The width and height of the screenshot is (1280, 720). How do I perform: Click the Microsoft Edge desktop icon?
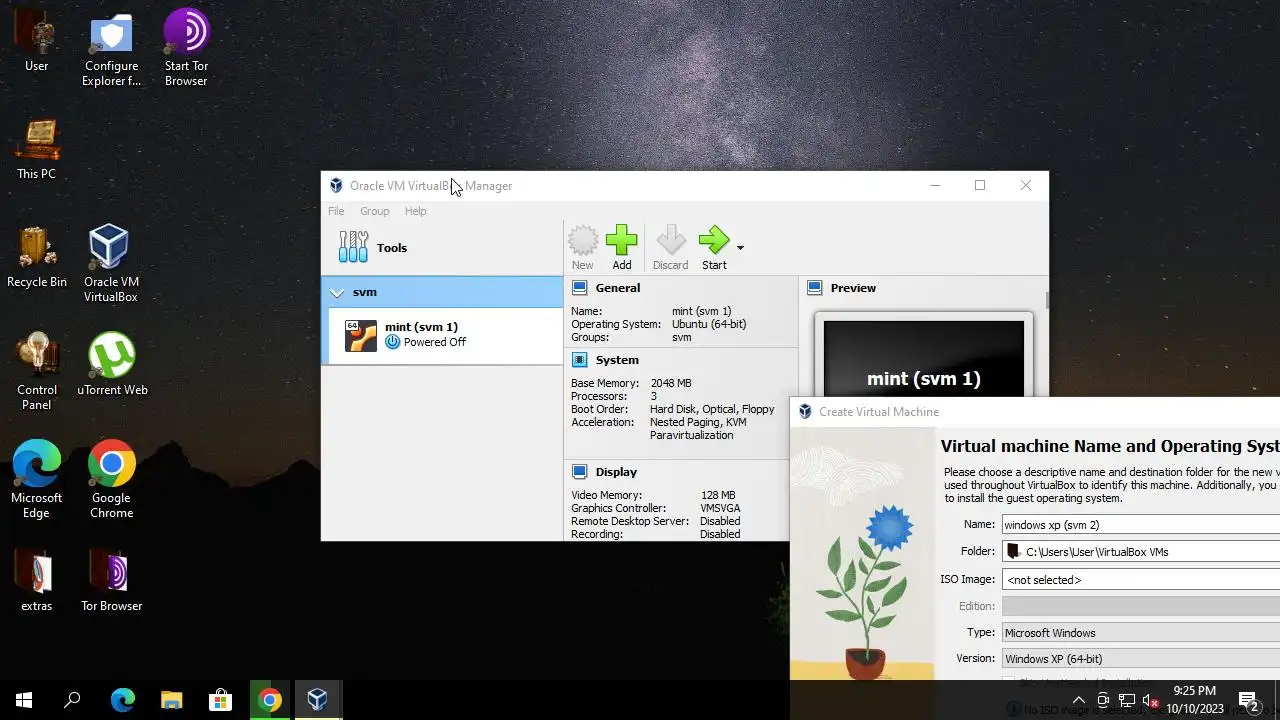(x=37, y=479)
